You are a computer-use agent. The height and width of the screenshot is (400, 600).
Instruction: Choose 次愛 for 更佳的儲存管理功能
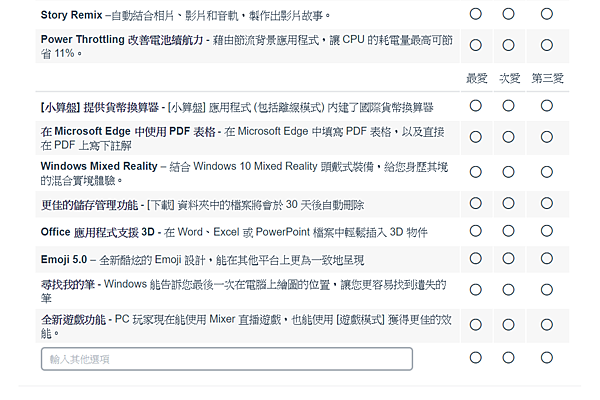509,204
